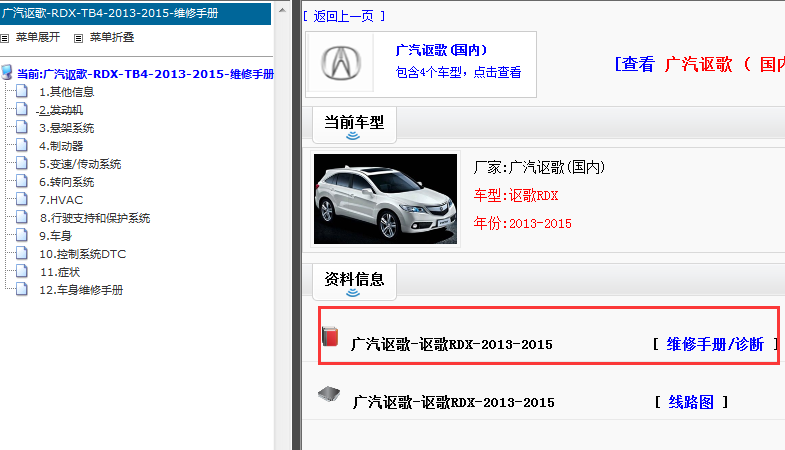The height and width of the screenshot is (450, 785).
Task: Click the page icon next to 12.车身维修手册
Action: [22, 289]
